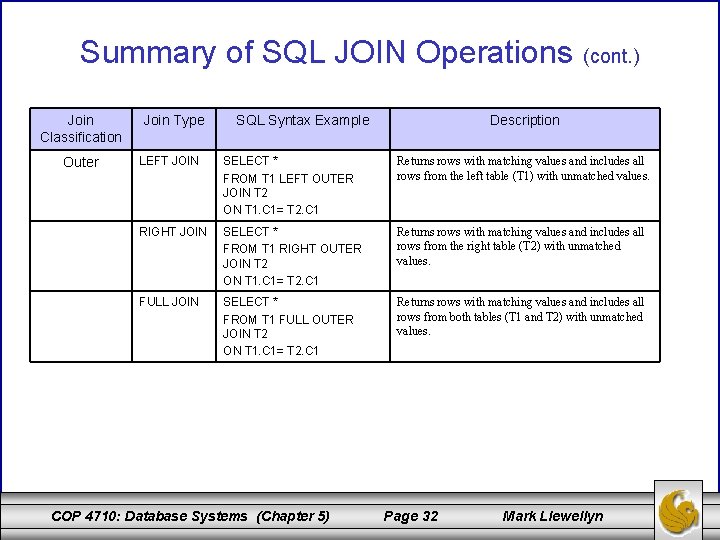Click 'FROM T1 FULL OUTER' syntax line

pos(288,320)
